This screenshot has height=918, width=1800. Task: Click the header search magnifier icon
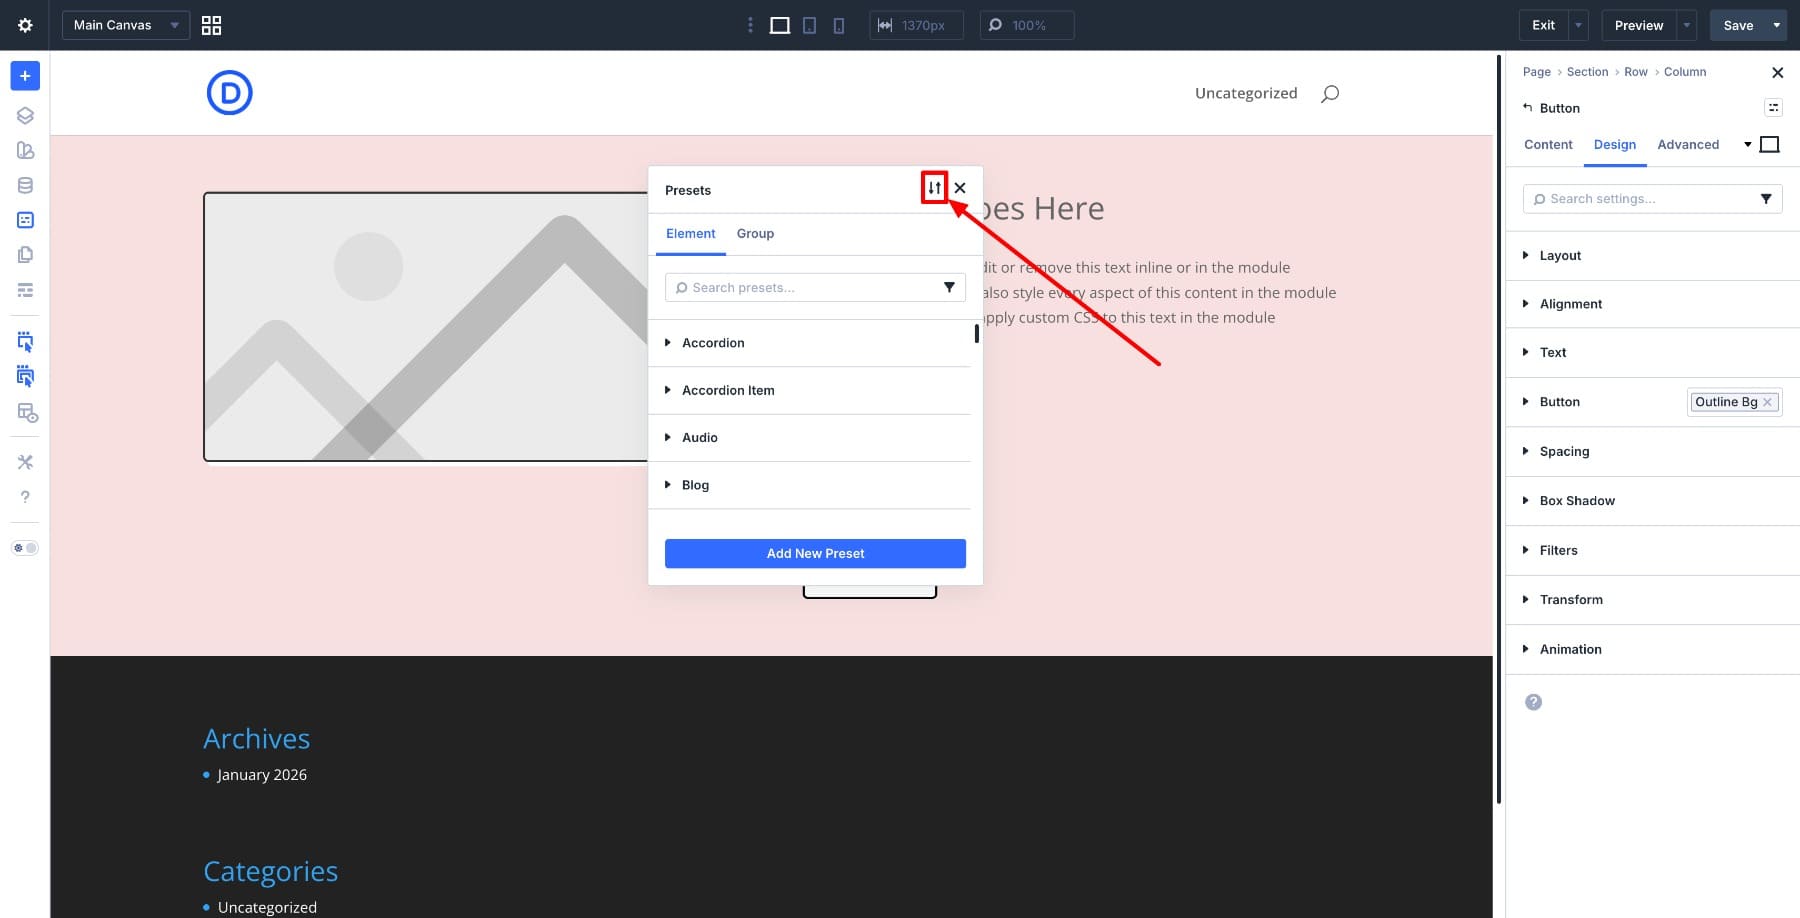click(x=1329, y=94)
